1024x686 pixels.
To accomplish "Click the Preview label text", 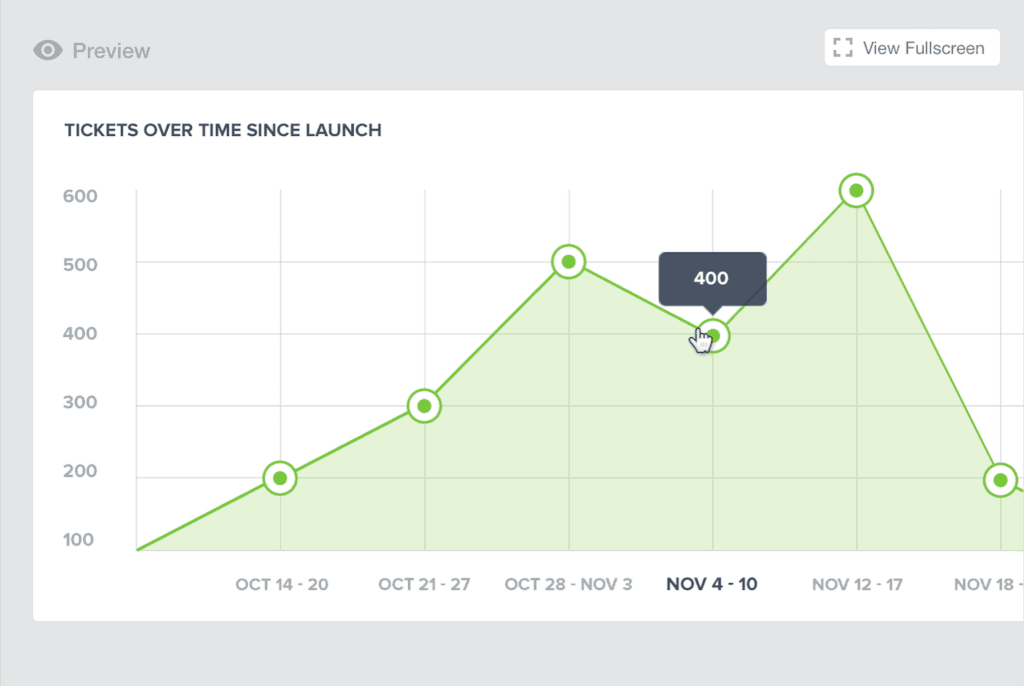I will [x=111, y=50].
